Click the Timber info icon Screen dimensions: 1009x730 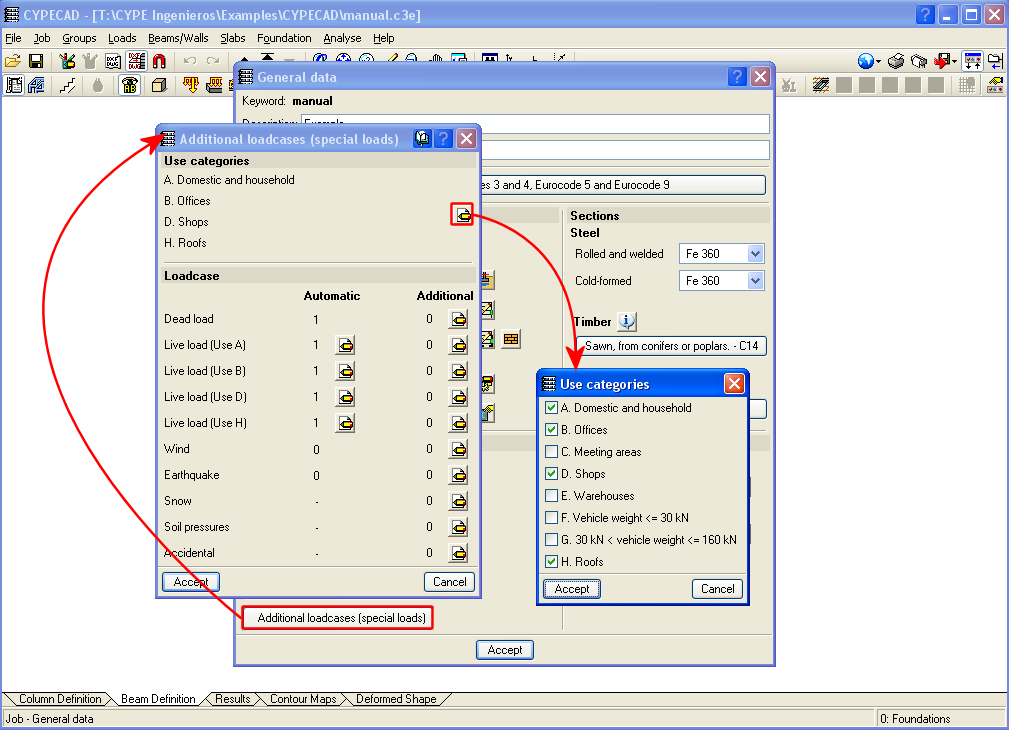point(627,321)
